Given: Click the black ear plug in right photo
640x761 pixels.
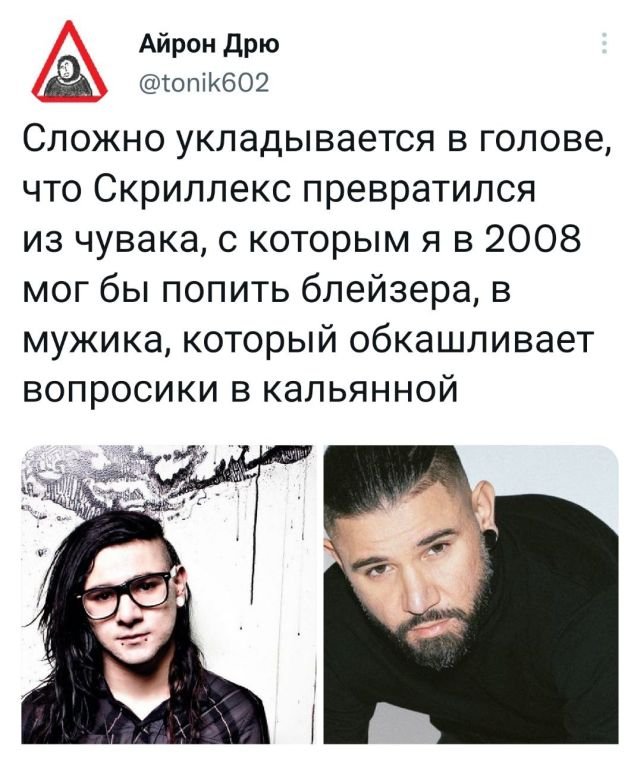Looking at the screenshot, I should (490, 537).
